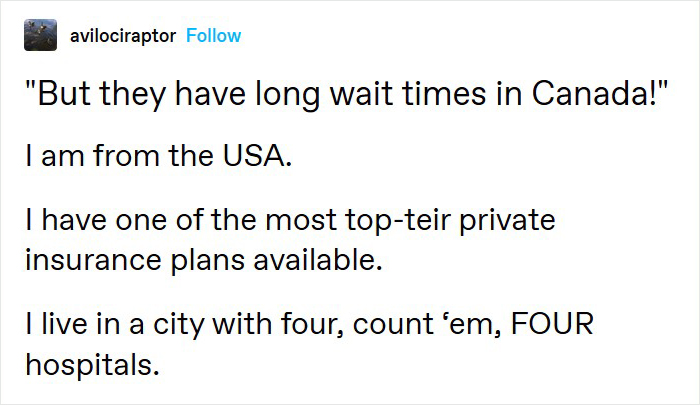Click the word 'available.' in the post
The image size is (700, 405).
tap(318, 259)
